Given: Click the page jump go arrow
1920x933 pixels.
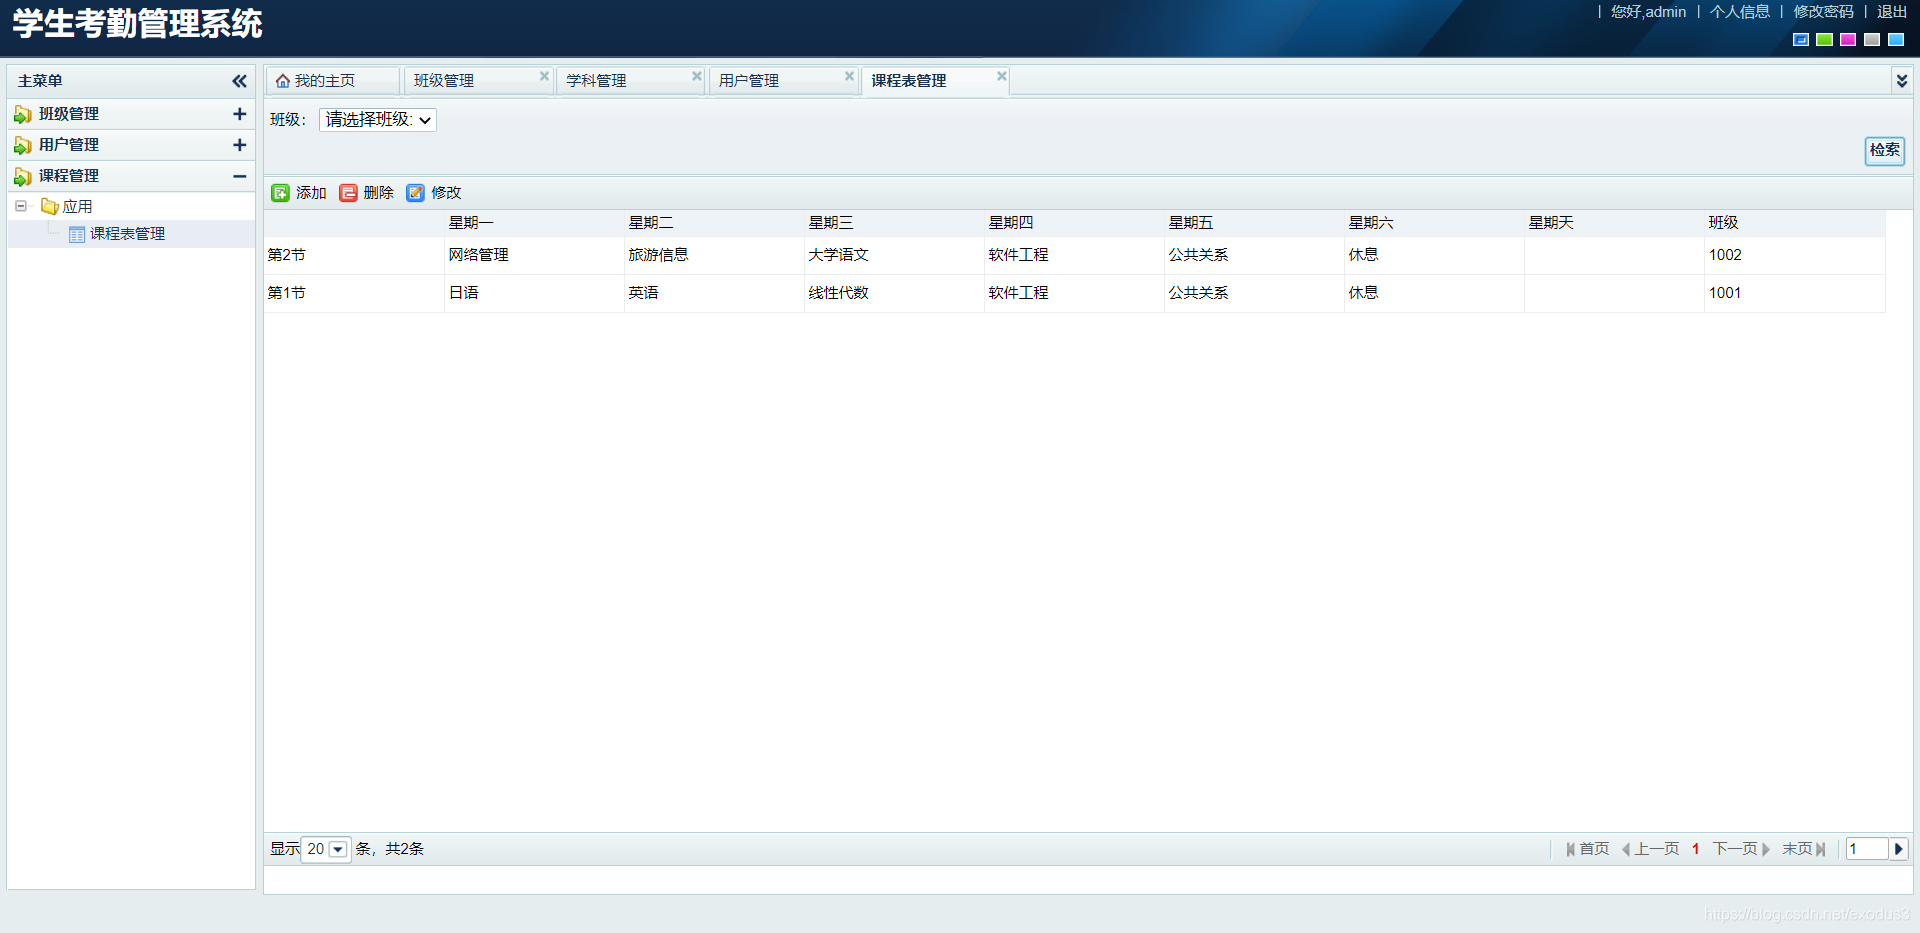Looking at the screenshot, I should (1898, 849).
